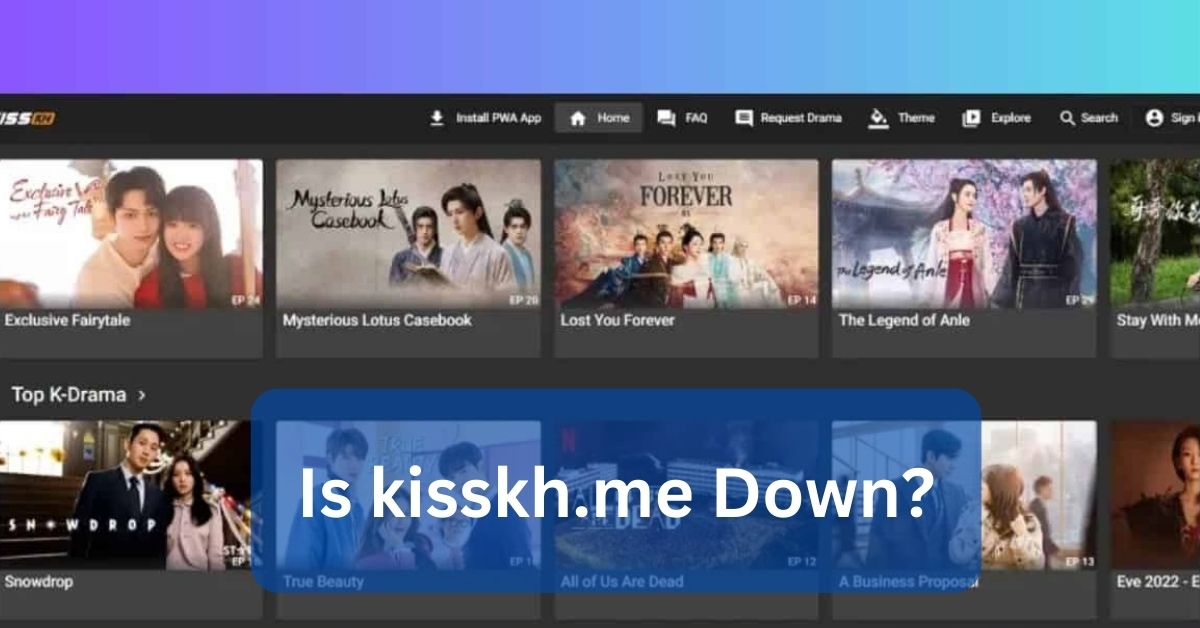
Task: Open Stay With Me poster
Action: tap(1155, 234)
